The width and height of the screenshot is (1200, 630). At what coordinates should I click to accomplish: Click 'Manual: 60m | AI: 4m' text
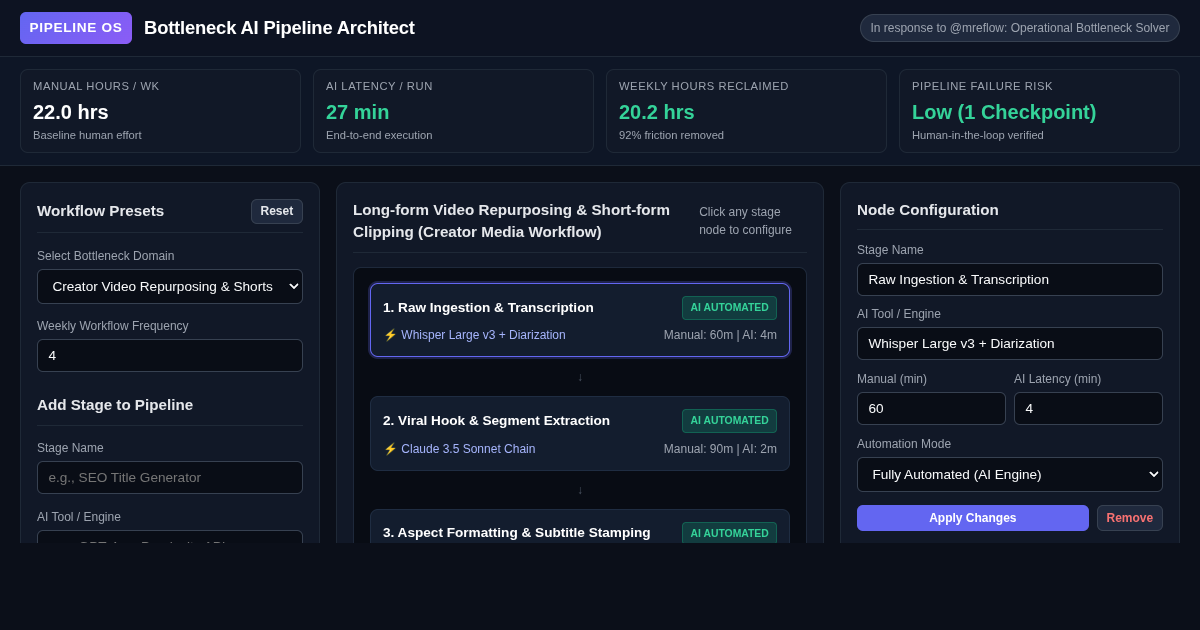pyautogui.click(x=720, y=335)
